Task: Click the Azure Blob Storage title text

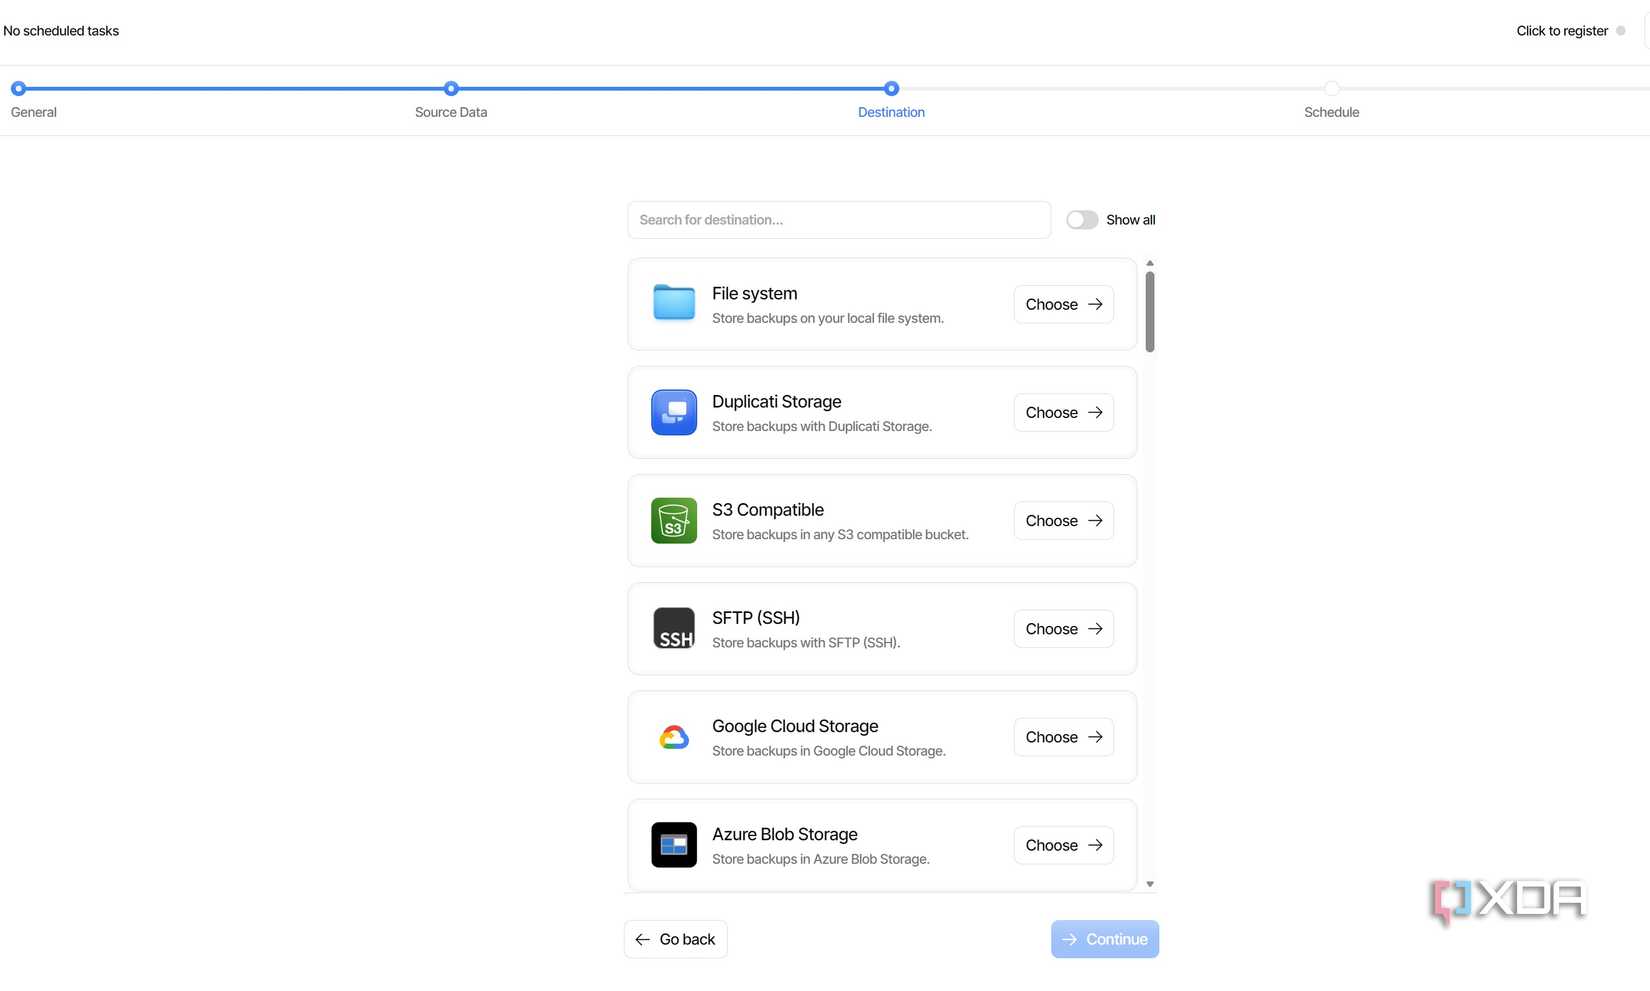Action: click(x=785, y=834)
